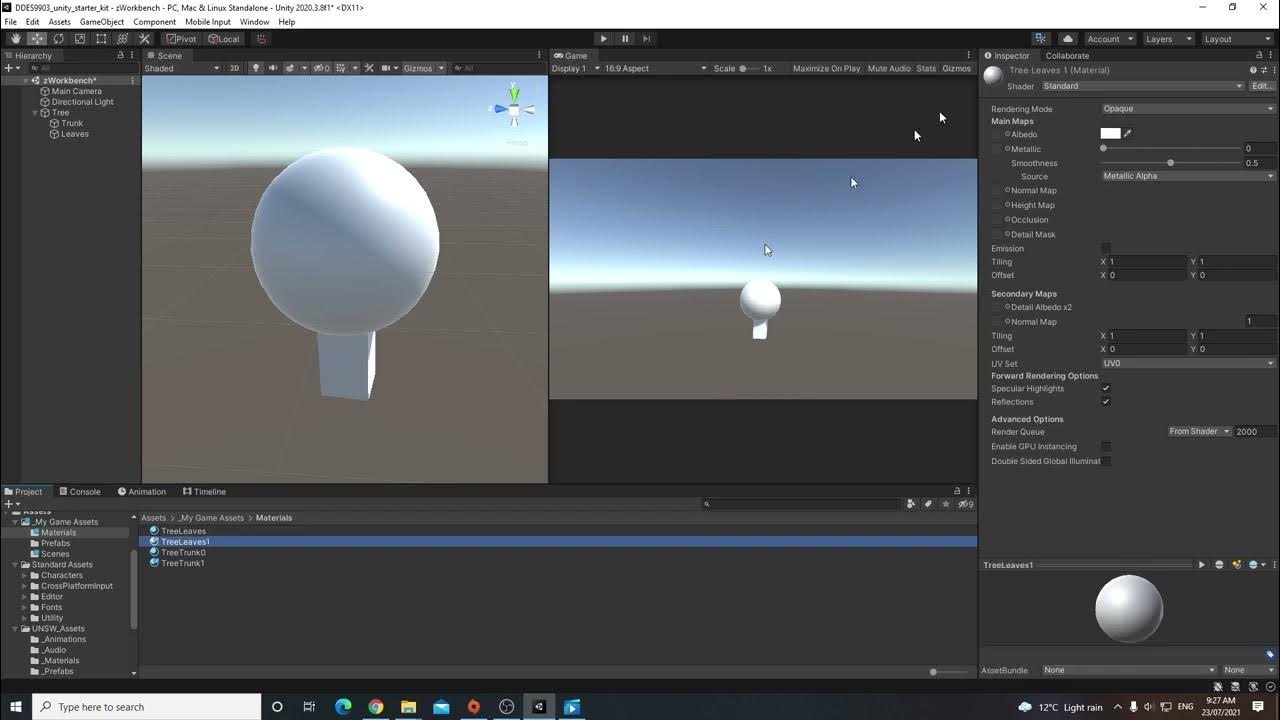This screenshot has width=1280, height=720.
Task: Open Account dropdown
Action: click(x=1110, y=39)
